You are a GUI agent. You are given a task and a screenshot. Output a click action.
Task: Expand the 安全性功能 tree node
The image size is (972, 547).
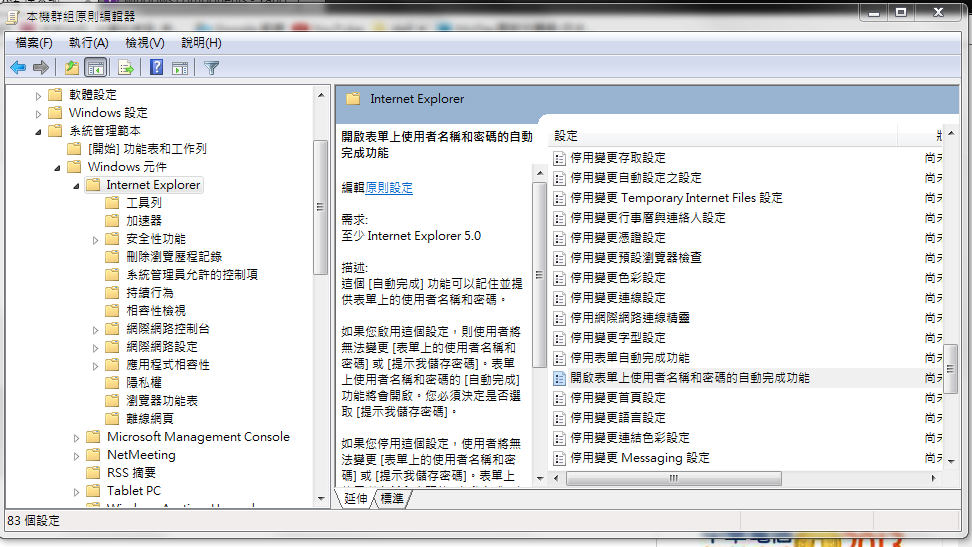tap(95, 239)
